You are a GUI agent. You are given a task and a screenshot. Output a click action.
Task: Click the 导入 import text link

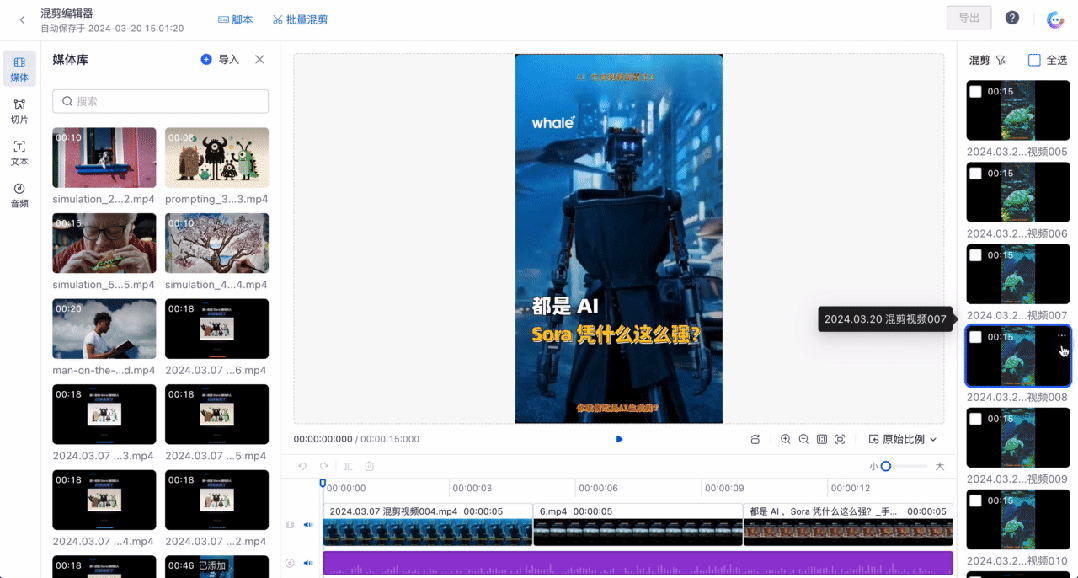pyautogui.click(x=228, y=60)
